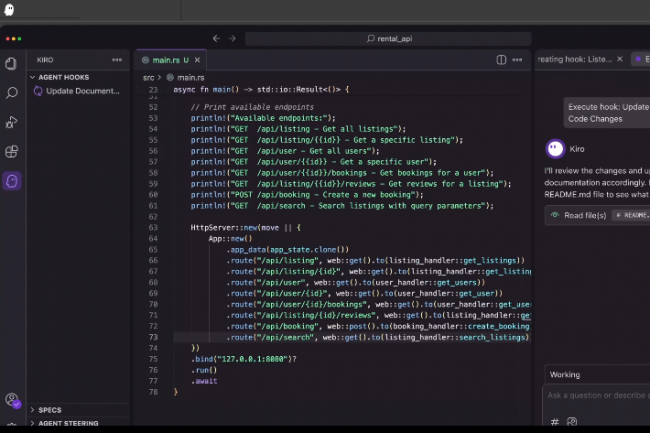The width and height of the screenshot is (650, 433).
Task: Open the Explorer view in activity bar
Action: 12,63
